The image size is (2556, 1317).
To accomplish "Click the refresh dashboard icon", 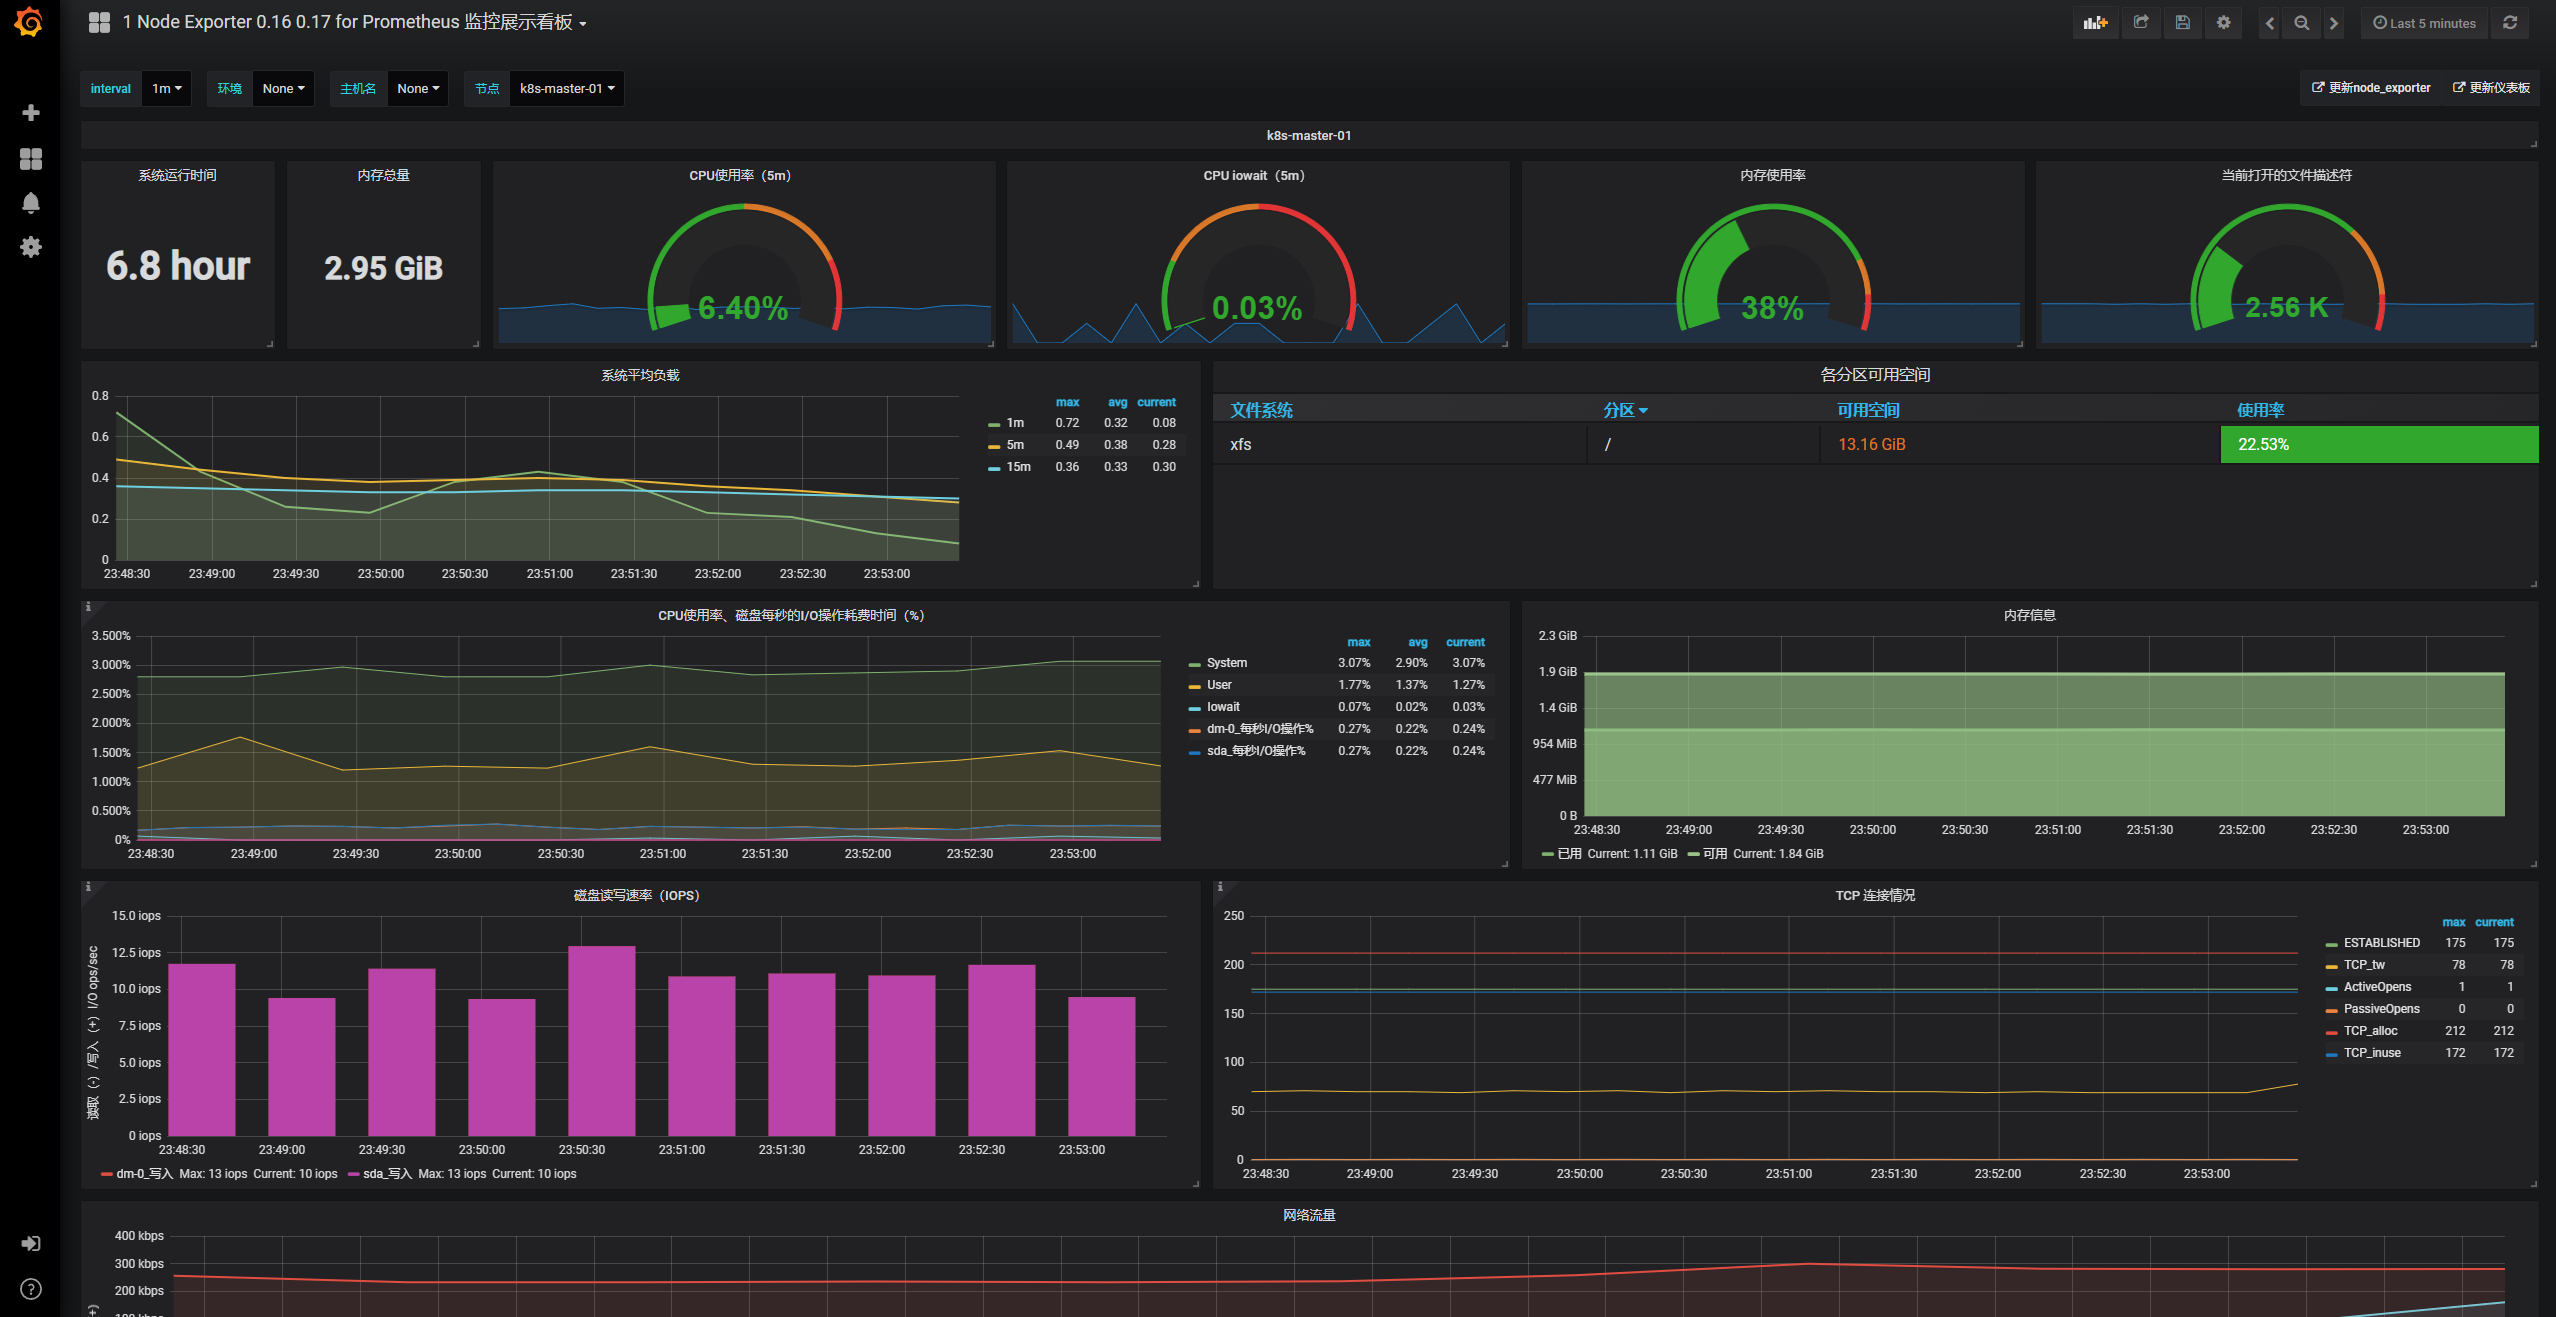I will [x=2510, y=23].
